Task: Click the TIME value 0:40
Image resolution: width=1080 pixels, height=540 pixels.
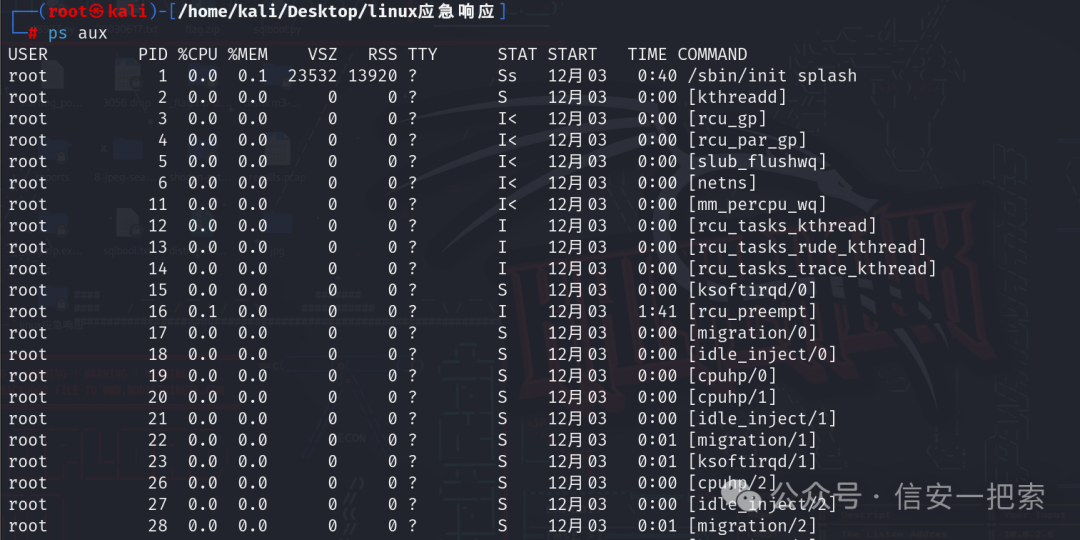Action: click(657, 76)
